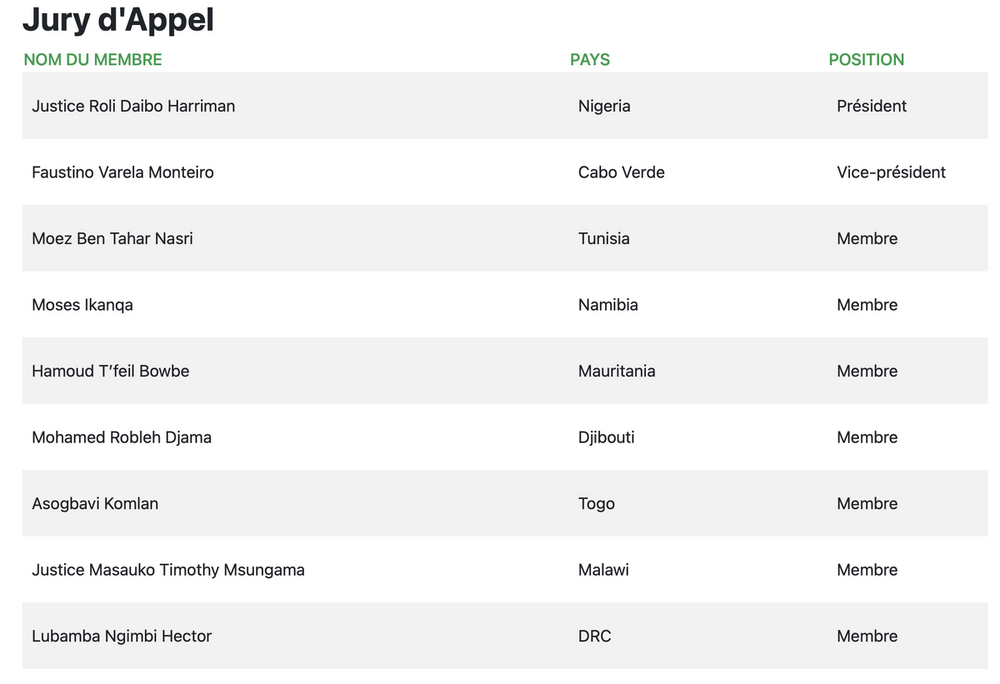Screen dimensions: 1000x684
Task: Select the Moez Ben Tahar Nasri row
Action: point(113,238)
